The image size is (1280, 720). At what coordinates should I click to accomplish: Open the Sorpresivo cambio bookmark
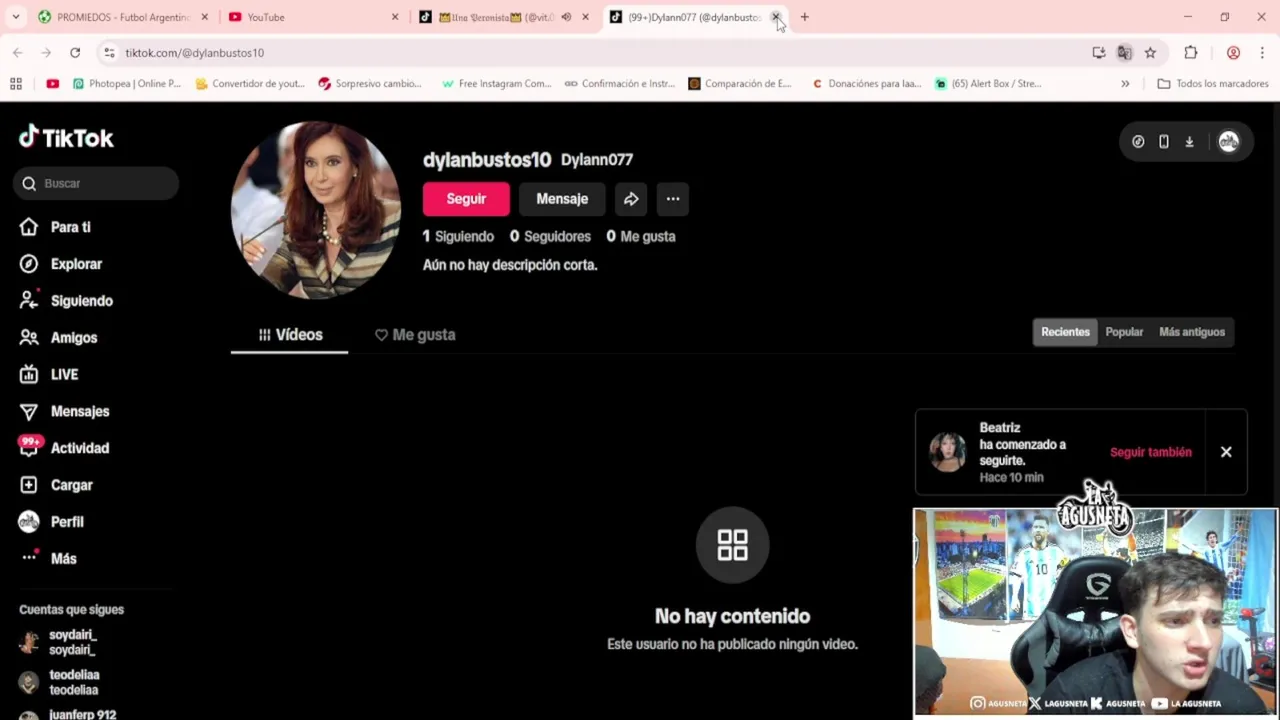coord(370,84)
